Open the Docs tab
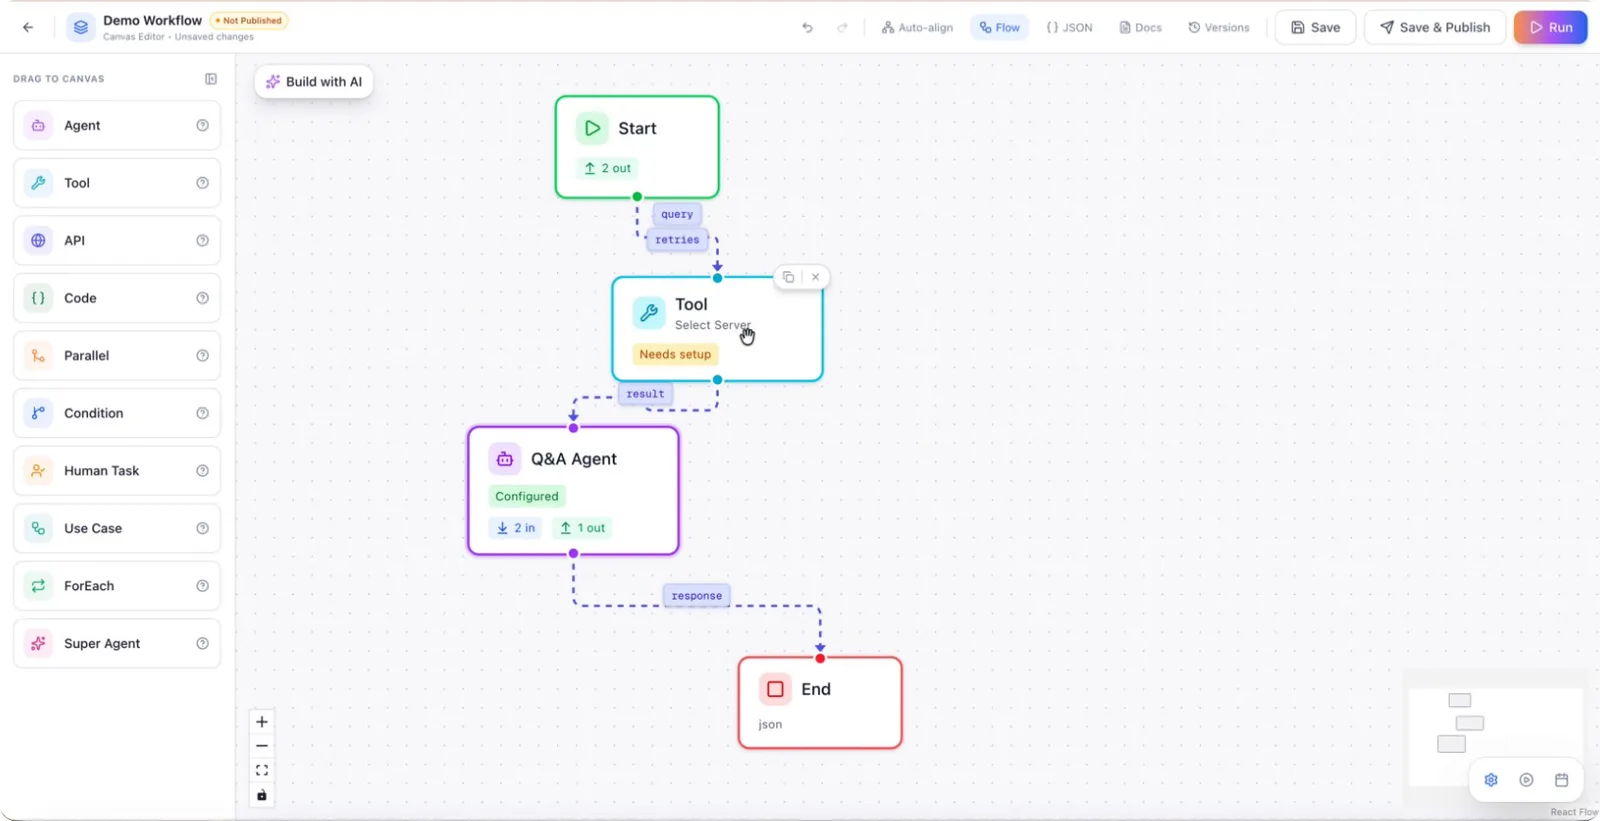1600x821 pixels. pyautogui.click(x=1141, y=28)
